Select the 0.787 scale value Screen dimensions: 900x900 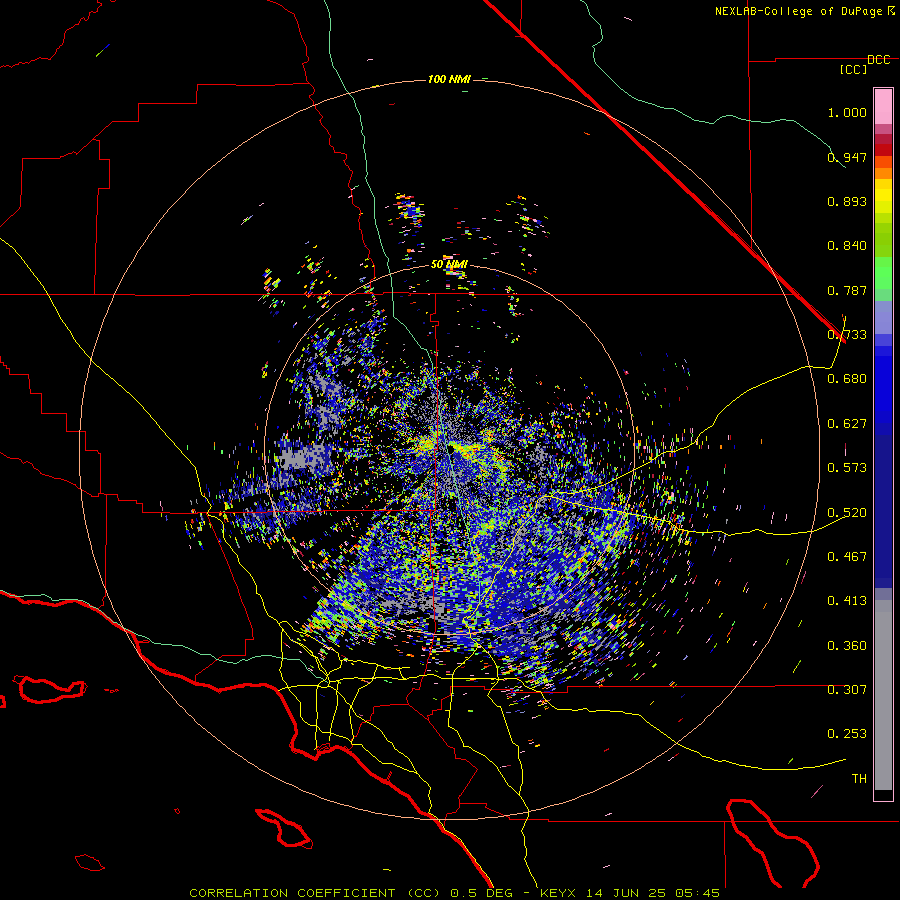point(847,290)
